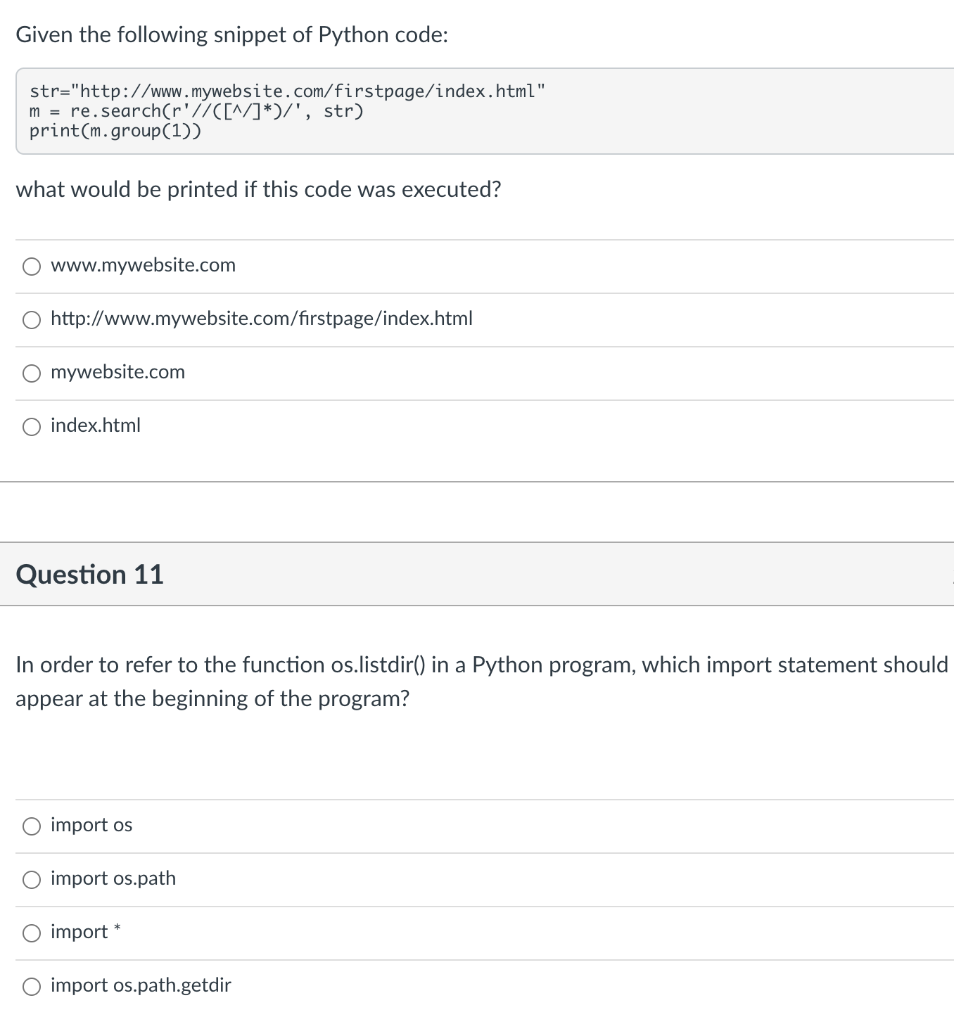Viewport: 954px width, 1024px height.
Task: Select the radio button for www.mywebsite.com
Action: (x=33, y=266)
